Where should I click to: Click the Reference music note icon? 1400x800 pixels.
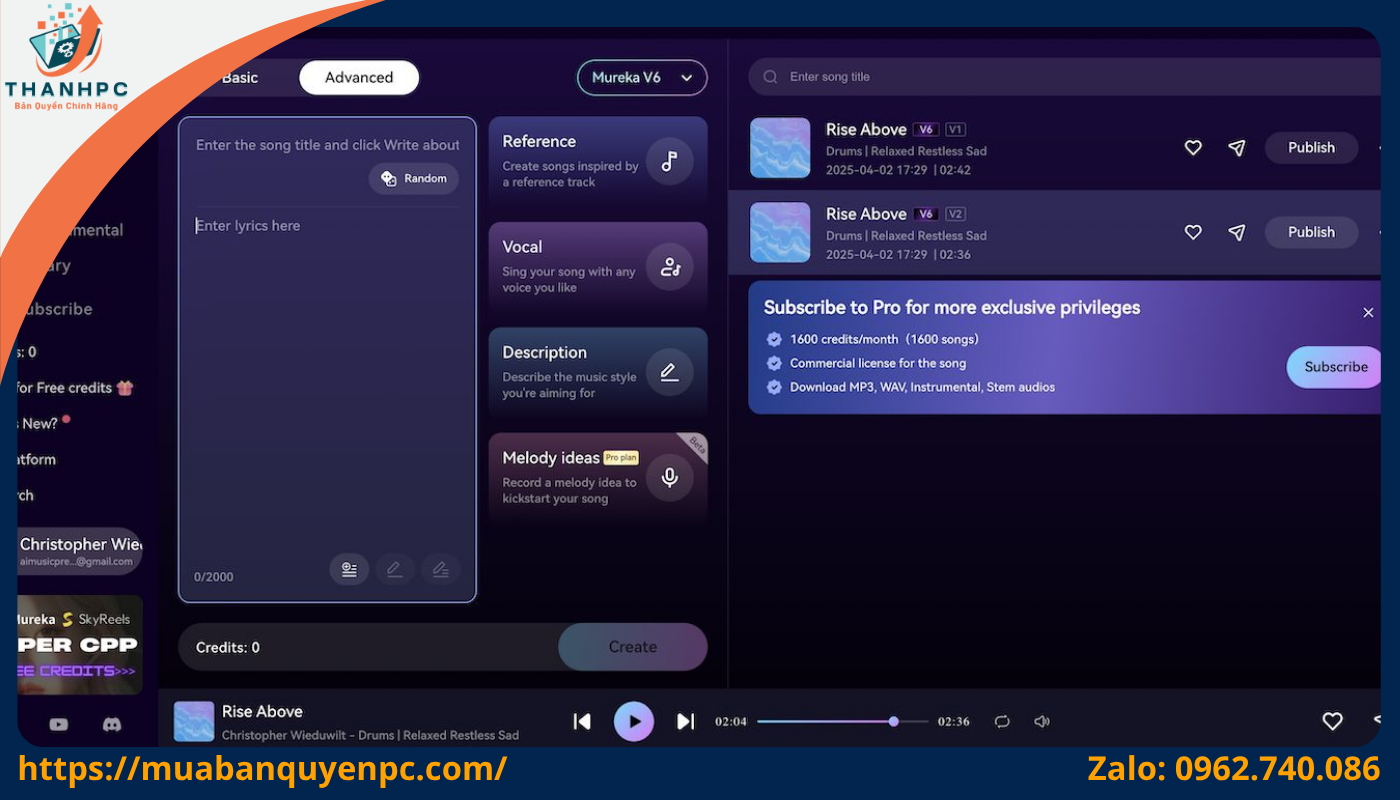[x=669, y=162]
